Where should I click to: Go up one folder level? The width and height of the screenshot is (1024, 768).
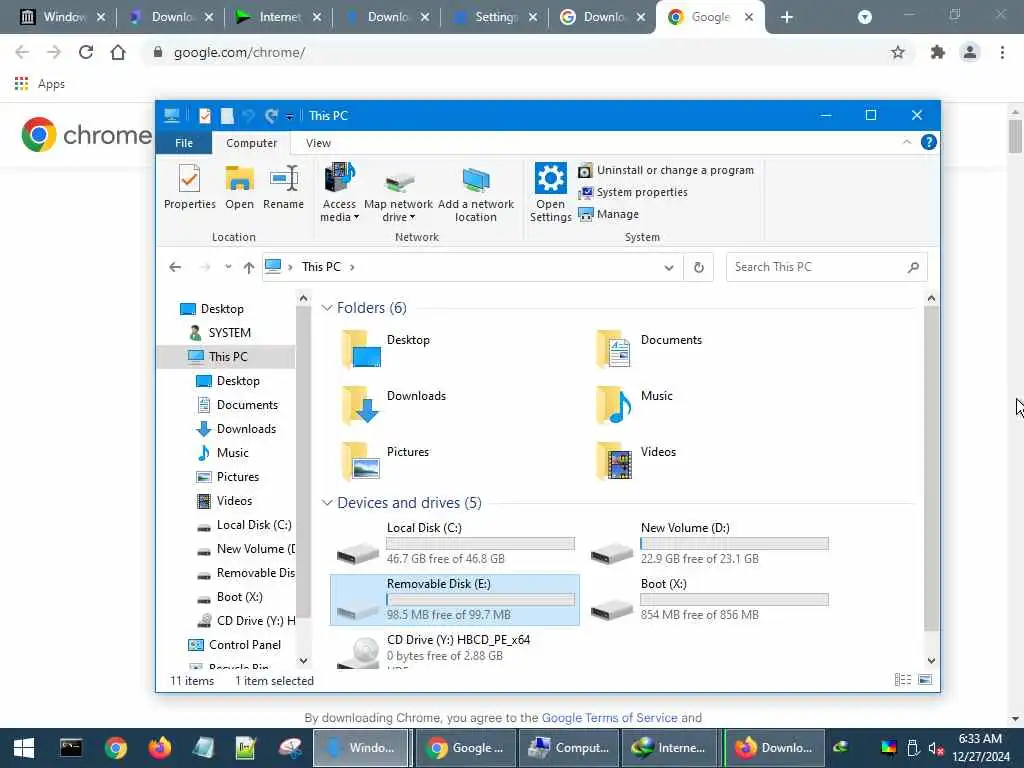[249, 267]
